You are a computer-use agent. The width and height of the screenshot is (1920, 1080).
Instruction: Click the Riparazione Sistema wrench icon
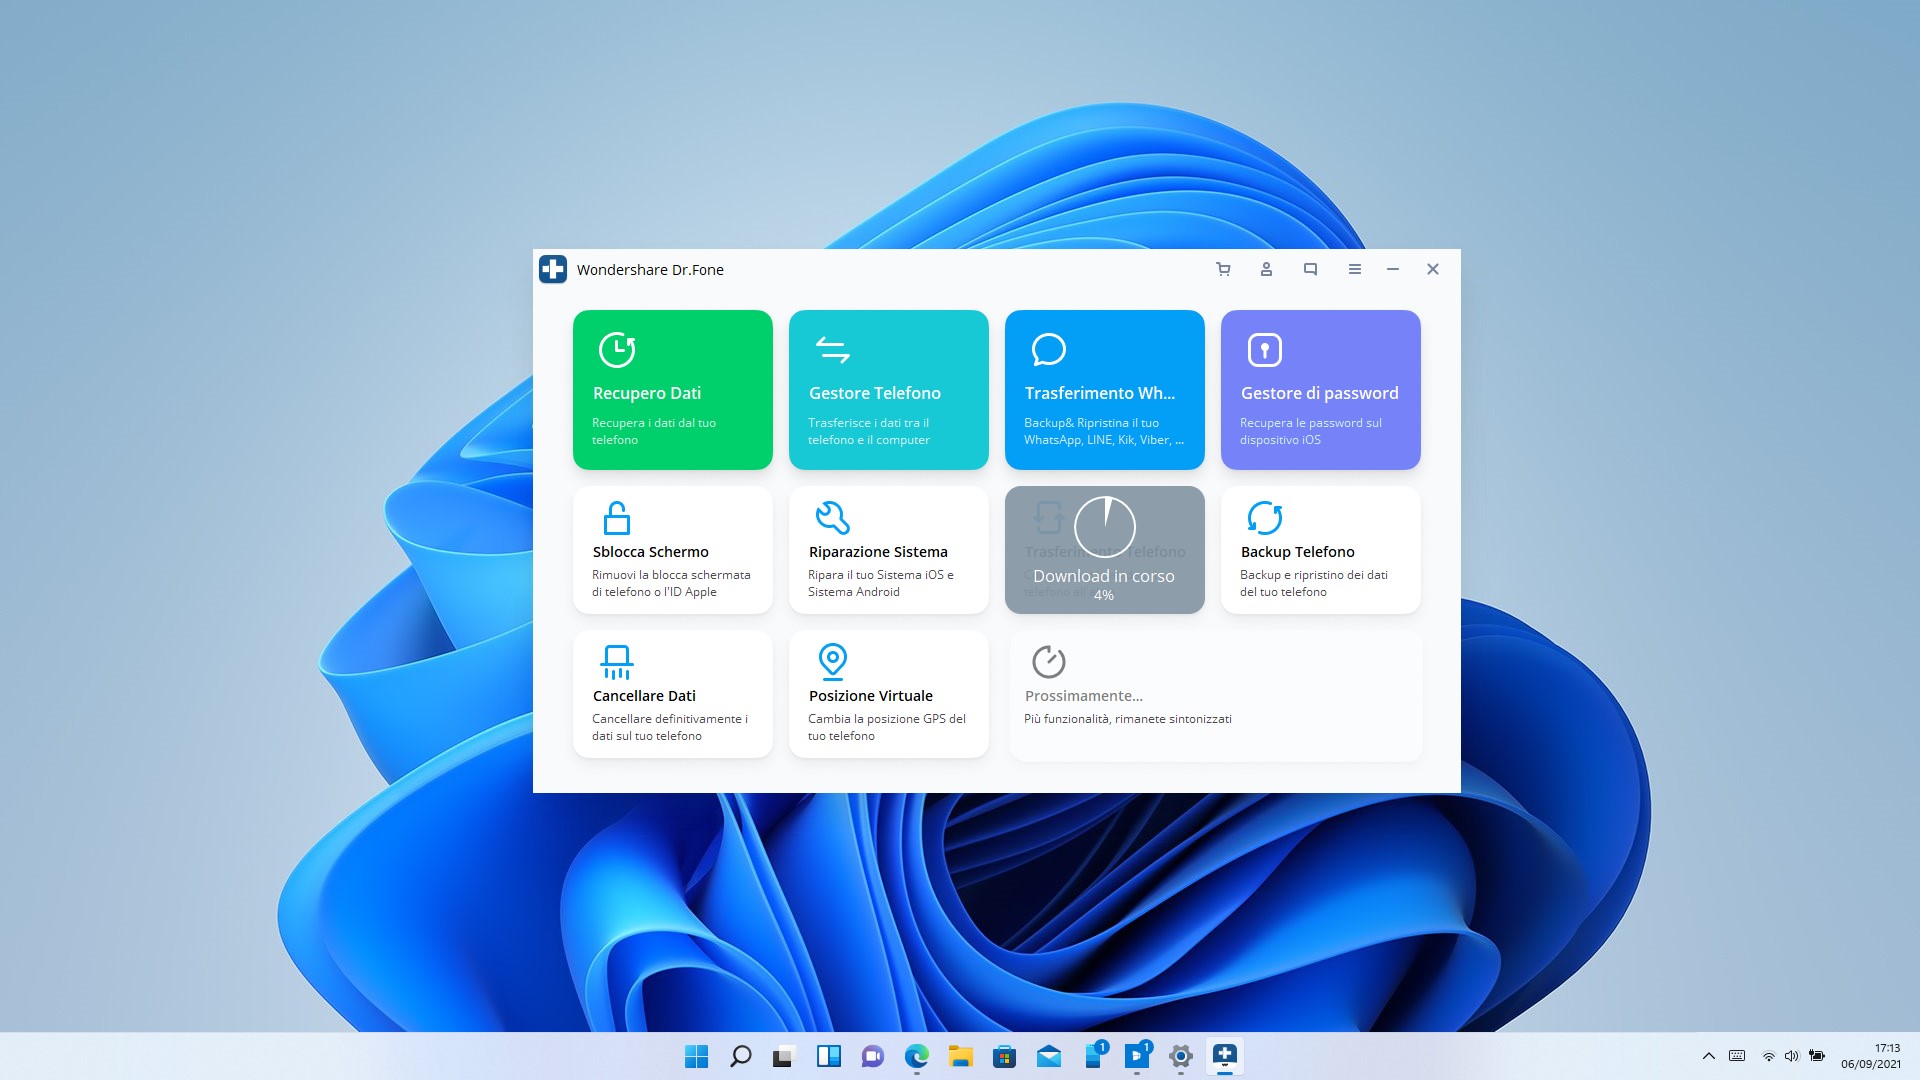click(832, 518)
